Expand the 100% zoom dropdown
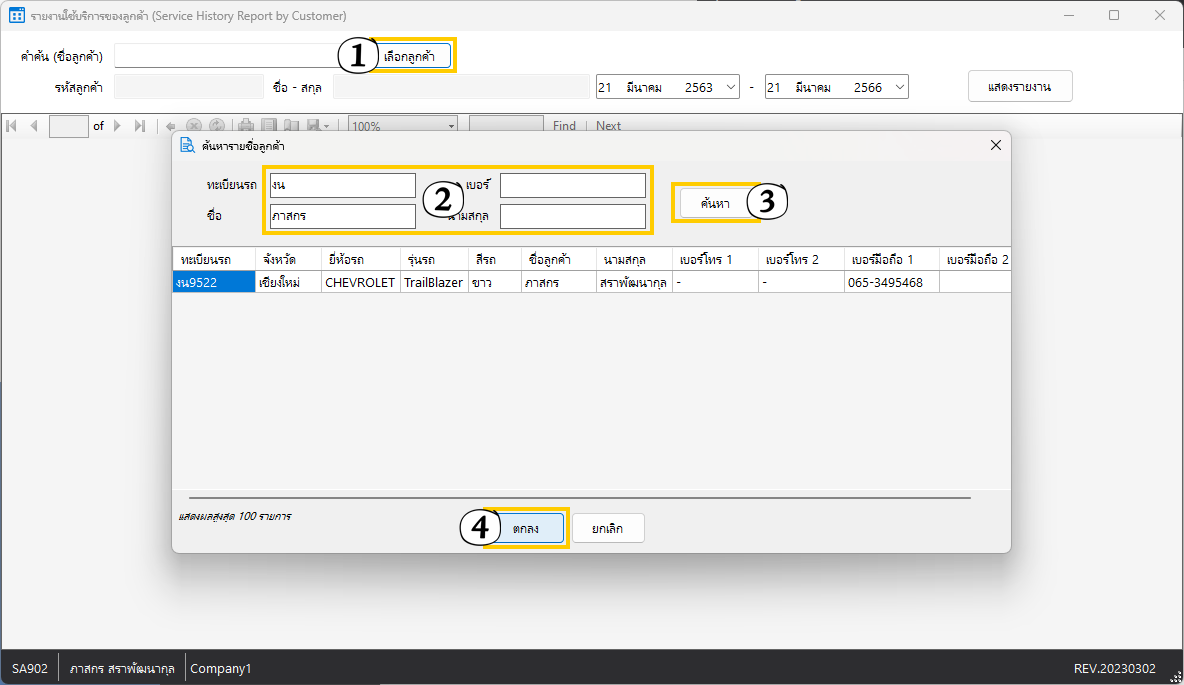The width and height of the screenshot is (1184, 685). (451, 126)
